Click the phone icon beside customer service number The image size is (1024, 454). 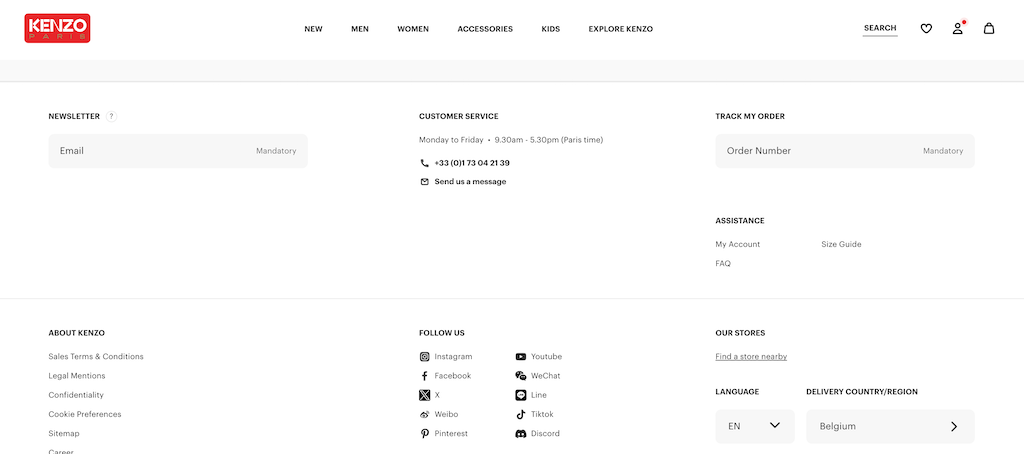point(424,163)
